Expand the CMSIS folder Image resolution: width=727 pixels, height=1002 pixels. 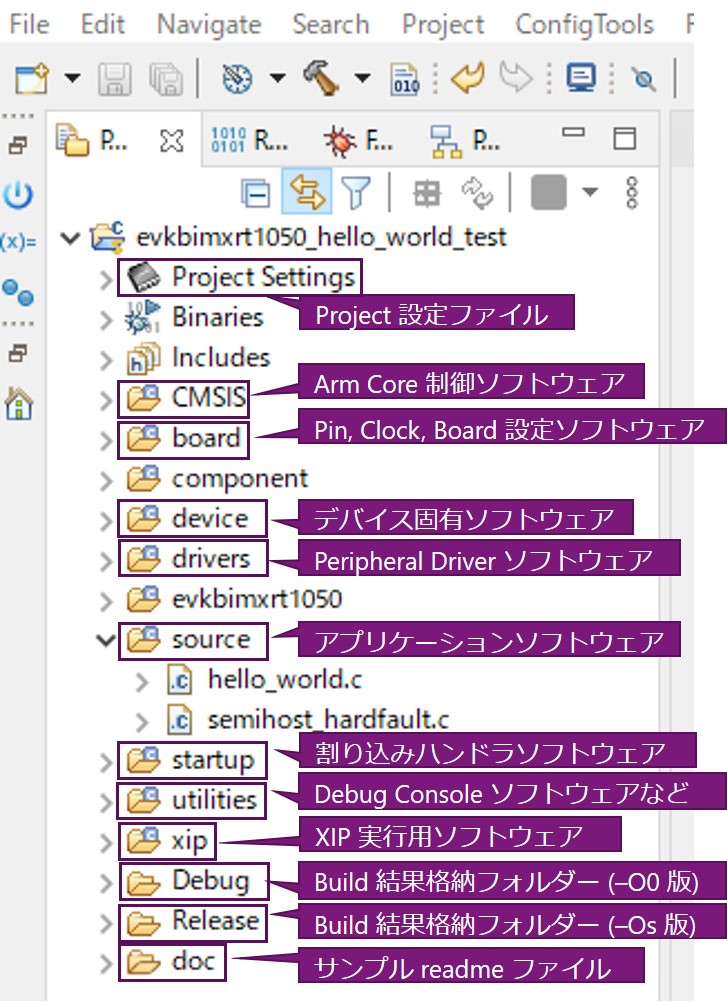(x=106, y=400)
